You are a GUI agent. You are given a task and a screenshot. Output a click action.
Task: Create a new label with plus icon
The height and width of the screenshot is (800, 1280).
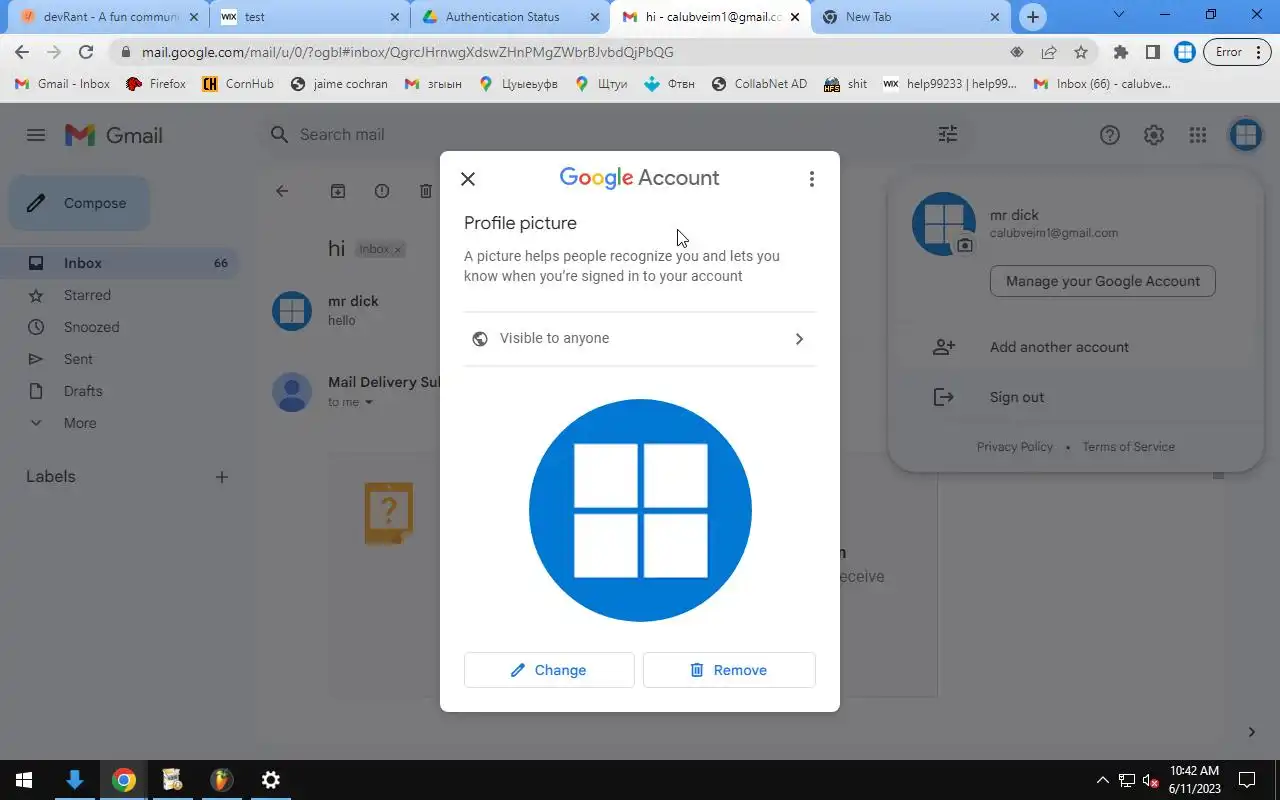click(x=222, y=477)
